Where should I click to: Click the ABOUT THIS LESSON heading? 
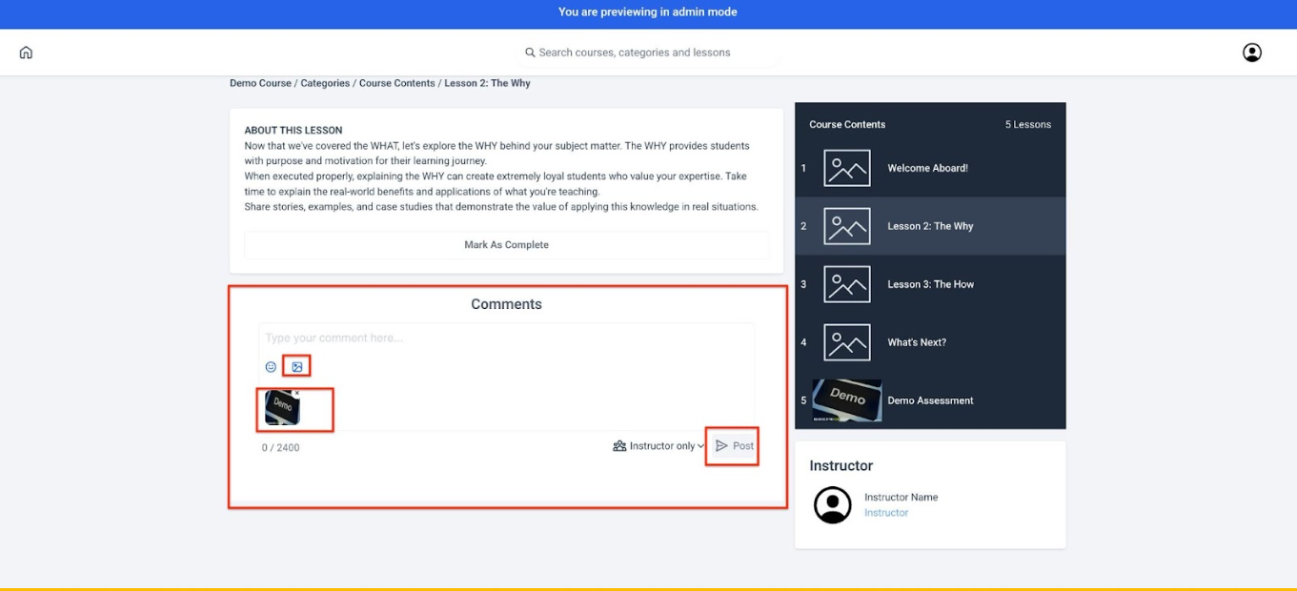click(x=293, y=130)
